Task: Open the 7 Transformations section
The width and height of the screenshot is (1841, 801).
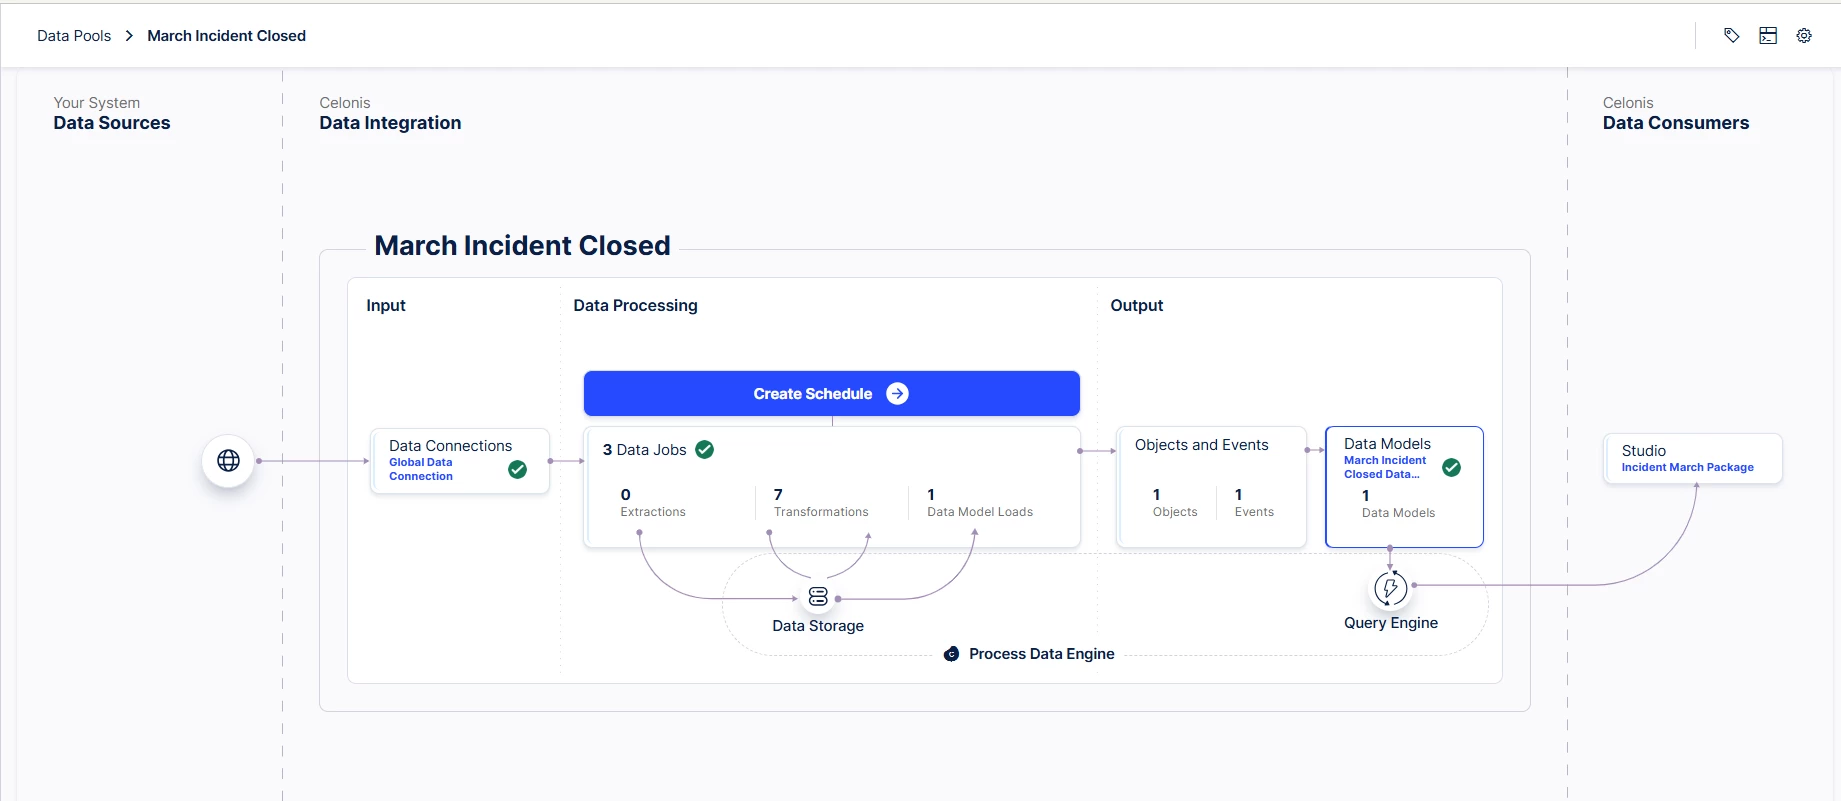Action: click(x=821, y=502)
